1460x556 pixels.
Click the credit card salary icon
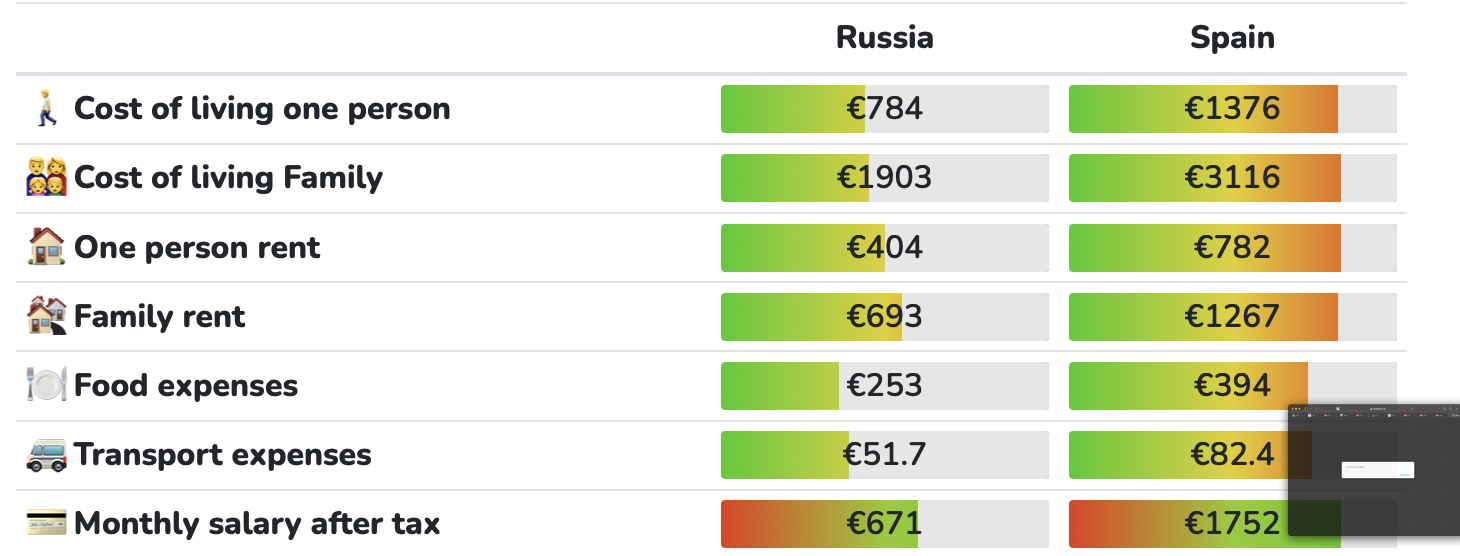(46, 523)
